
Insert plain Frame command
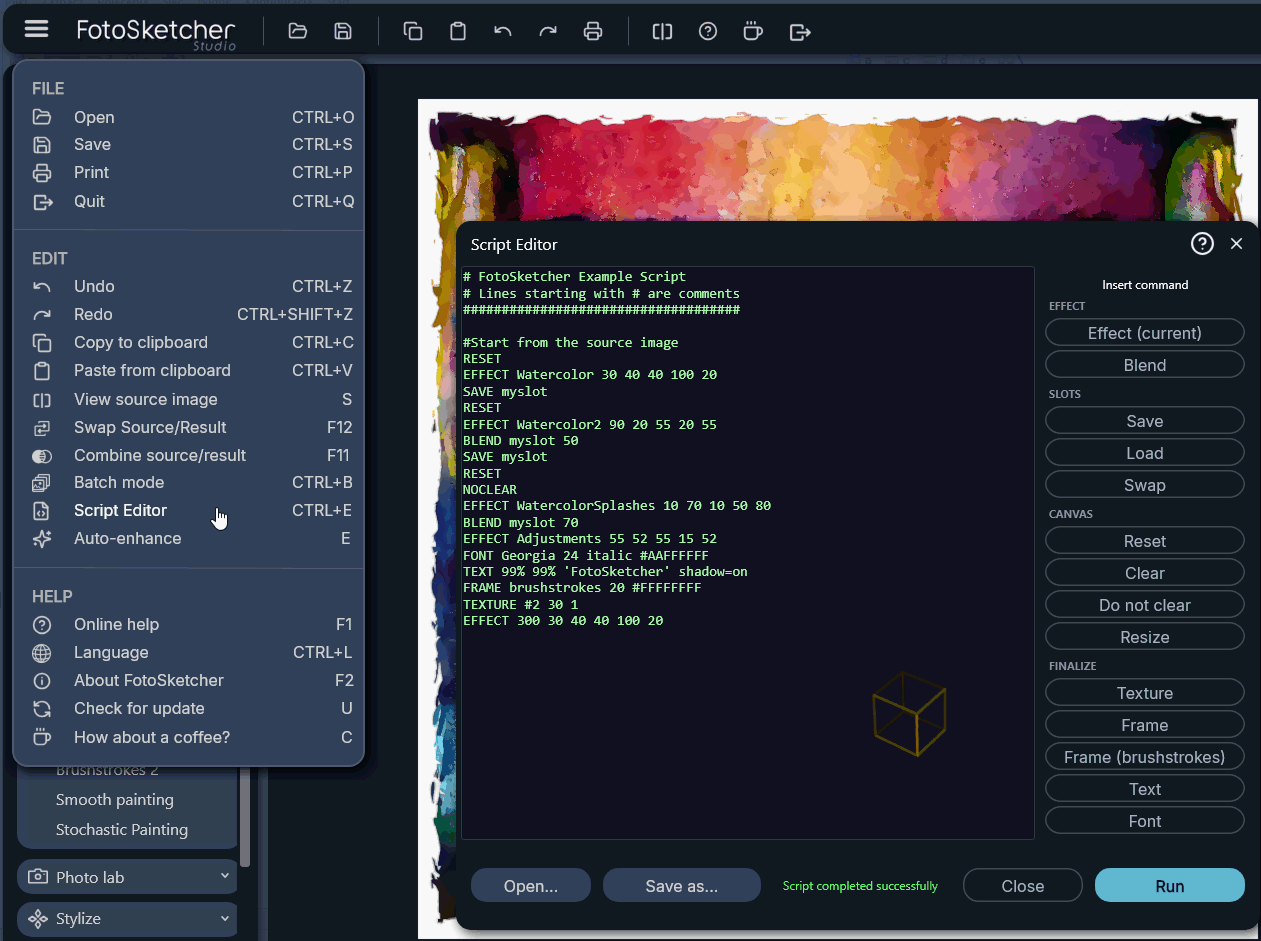point(1144,725)
